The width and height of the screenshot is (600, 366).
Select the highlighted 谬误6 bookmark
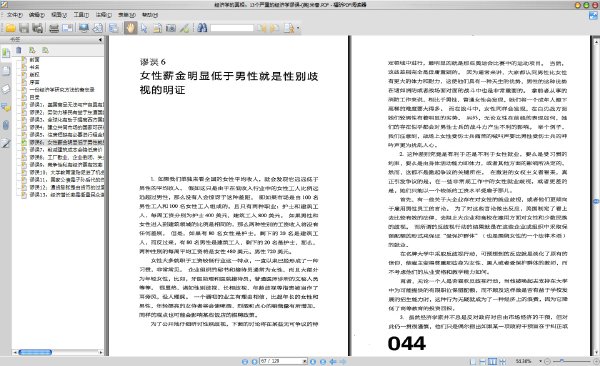66,142
